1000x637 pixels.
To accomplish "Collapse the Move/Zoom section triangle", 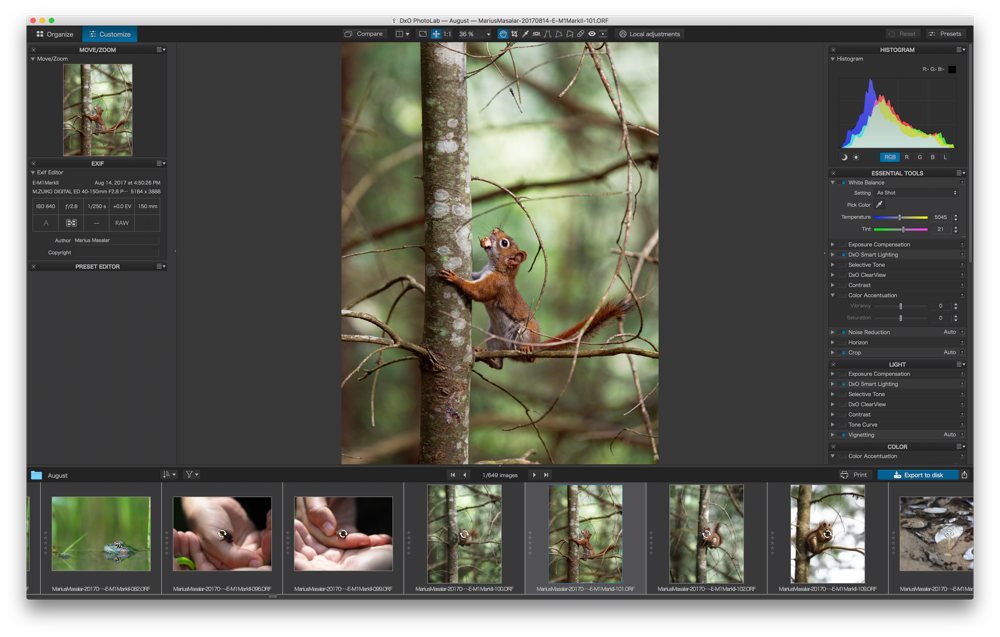I will pos(33,59).
